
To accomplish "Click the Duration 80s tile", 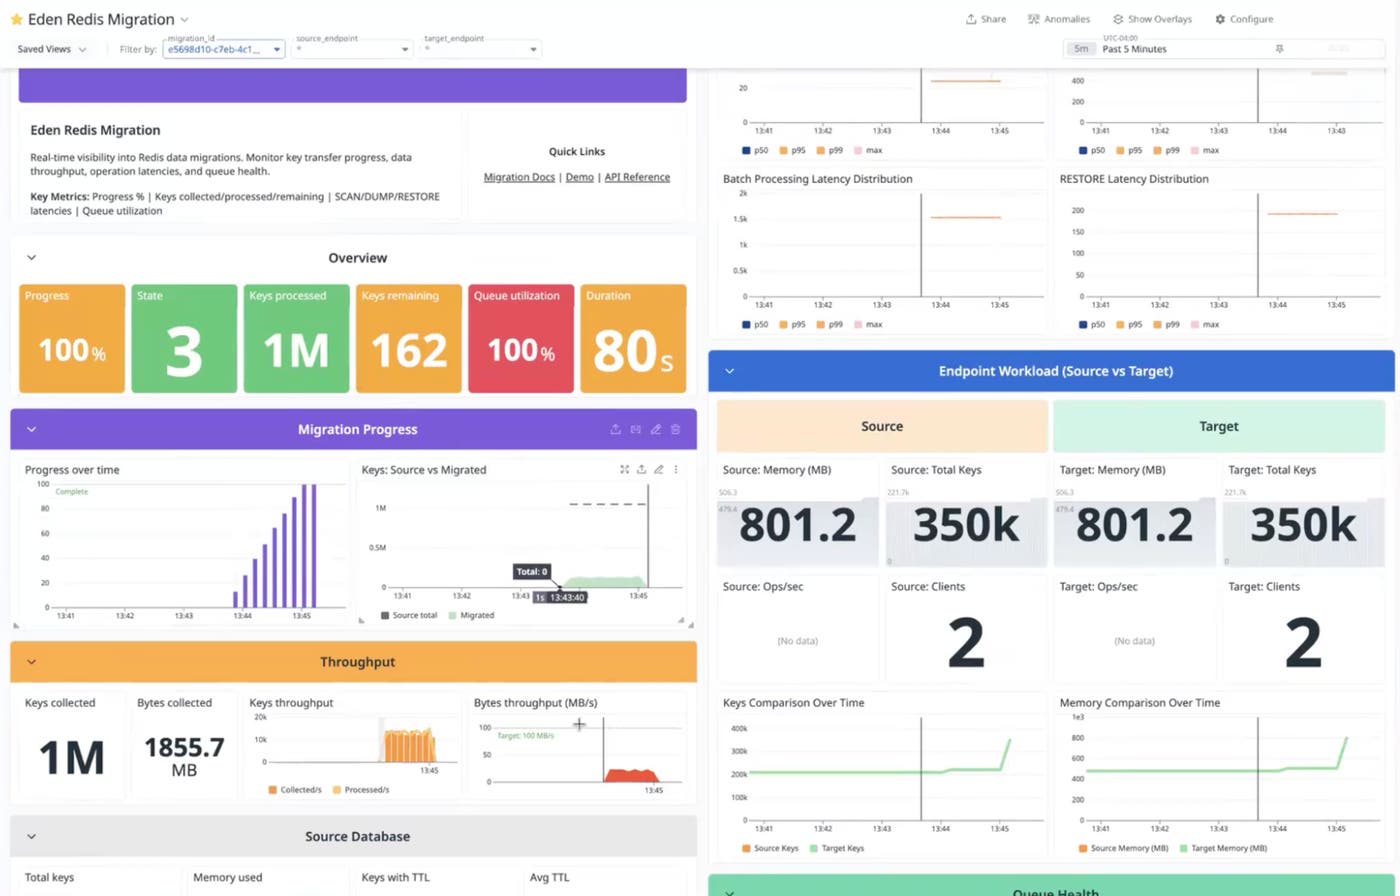I will coord(633,338).
